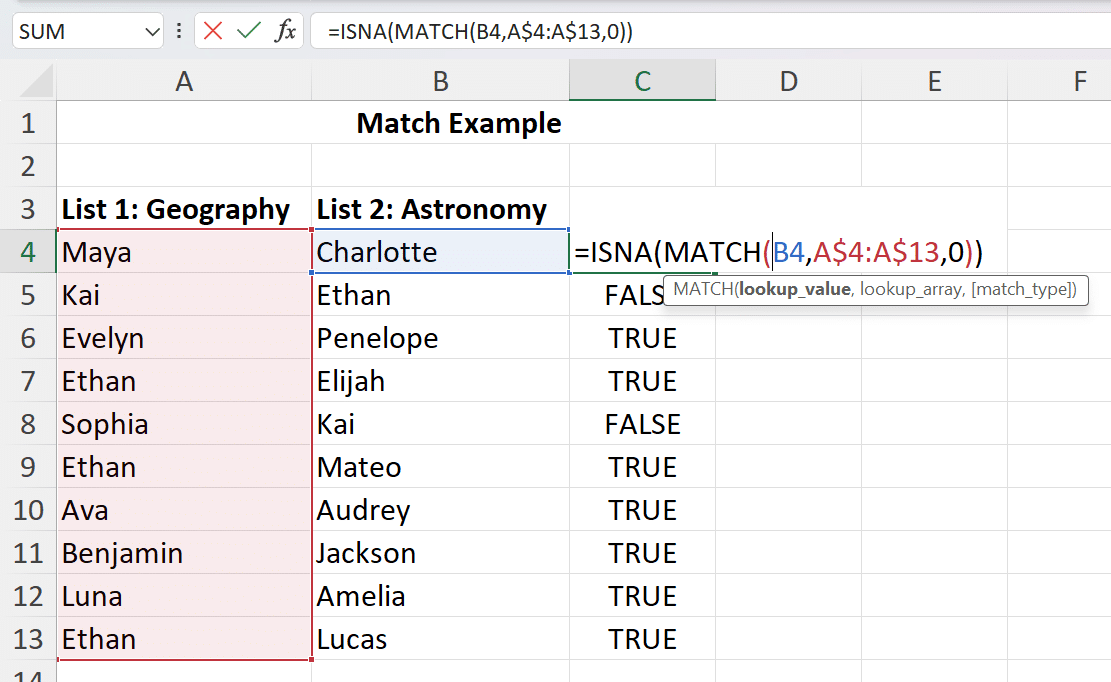The image size is (1111, 682).
Task: Click lookup_array in the MATCH tooltip
Action: click(x=911, y=290)
